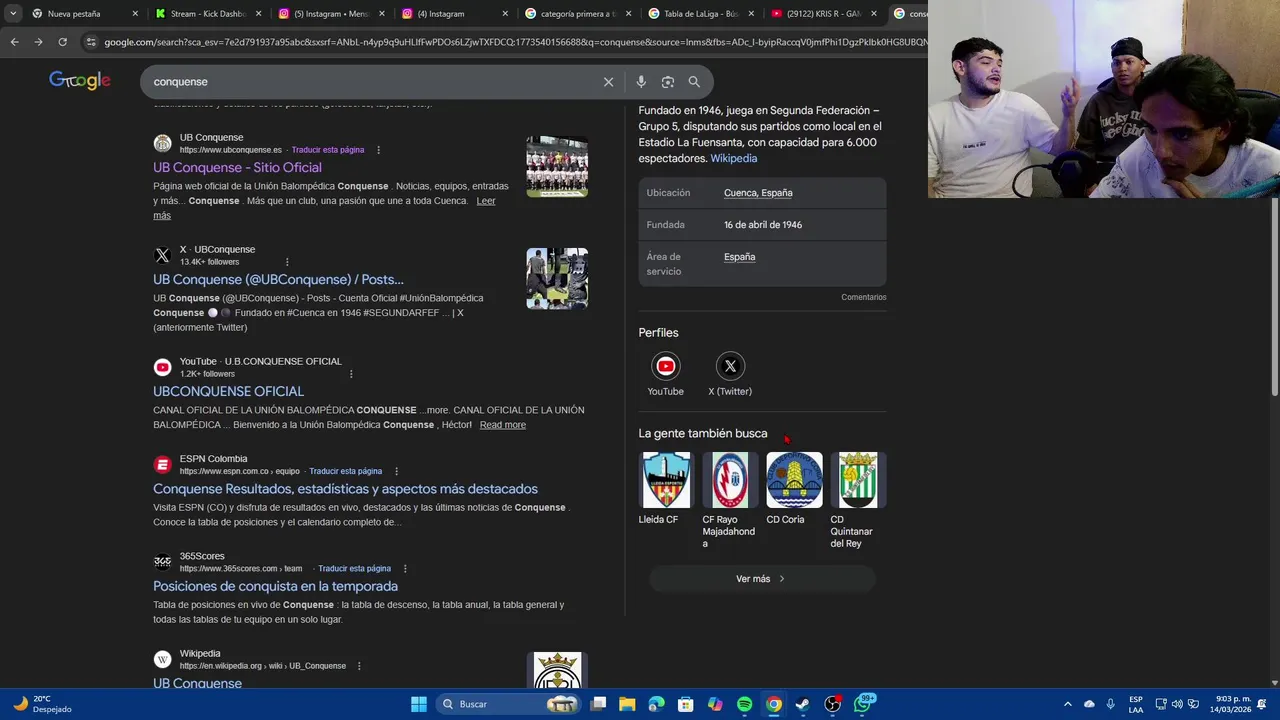Open options menu for Wikipedia result
Image resolution: width=1280 pixels, height=720 pixels.
tap(359, 666)
